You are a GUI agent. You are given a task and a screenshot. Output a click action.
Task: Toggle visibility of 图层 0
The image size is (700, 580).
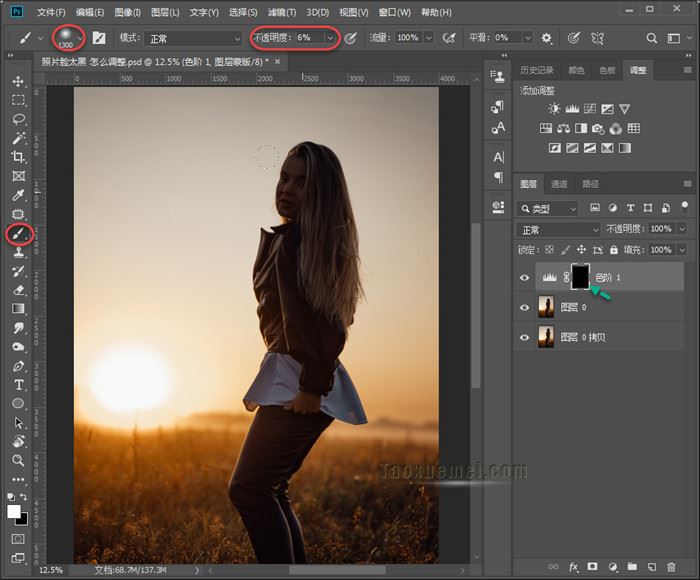coord(525,308)
